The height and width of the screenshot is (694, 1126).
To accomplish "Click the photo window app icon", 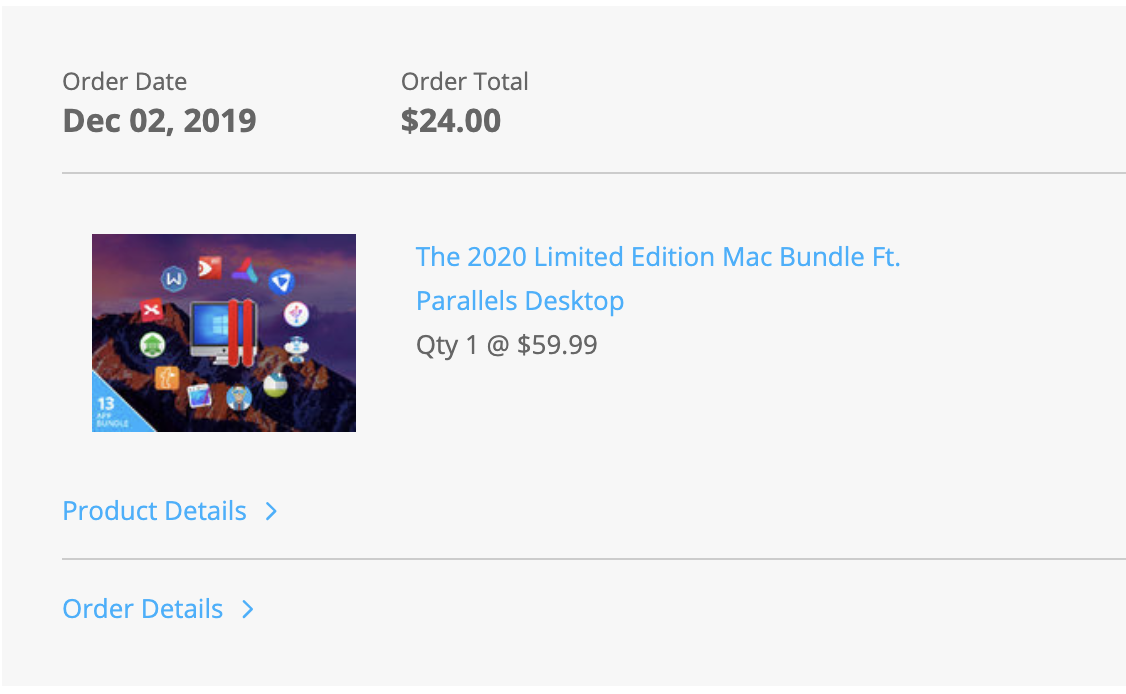I will (199, 395).
